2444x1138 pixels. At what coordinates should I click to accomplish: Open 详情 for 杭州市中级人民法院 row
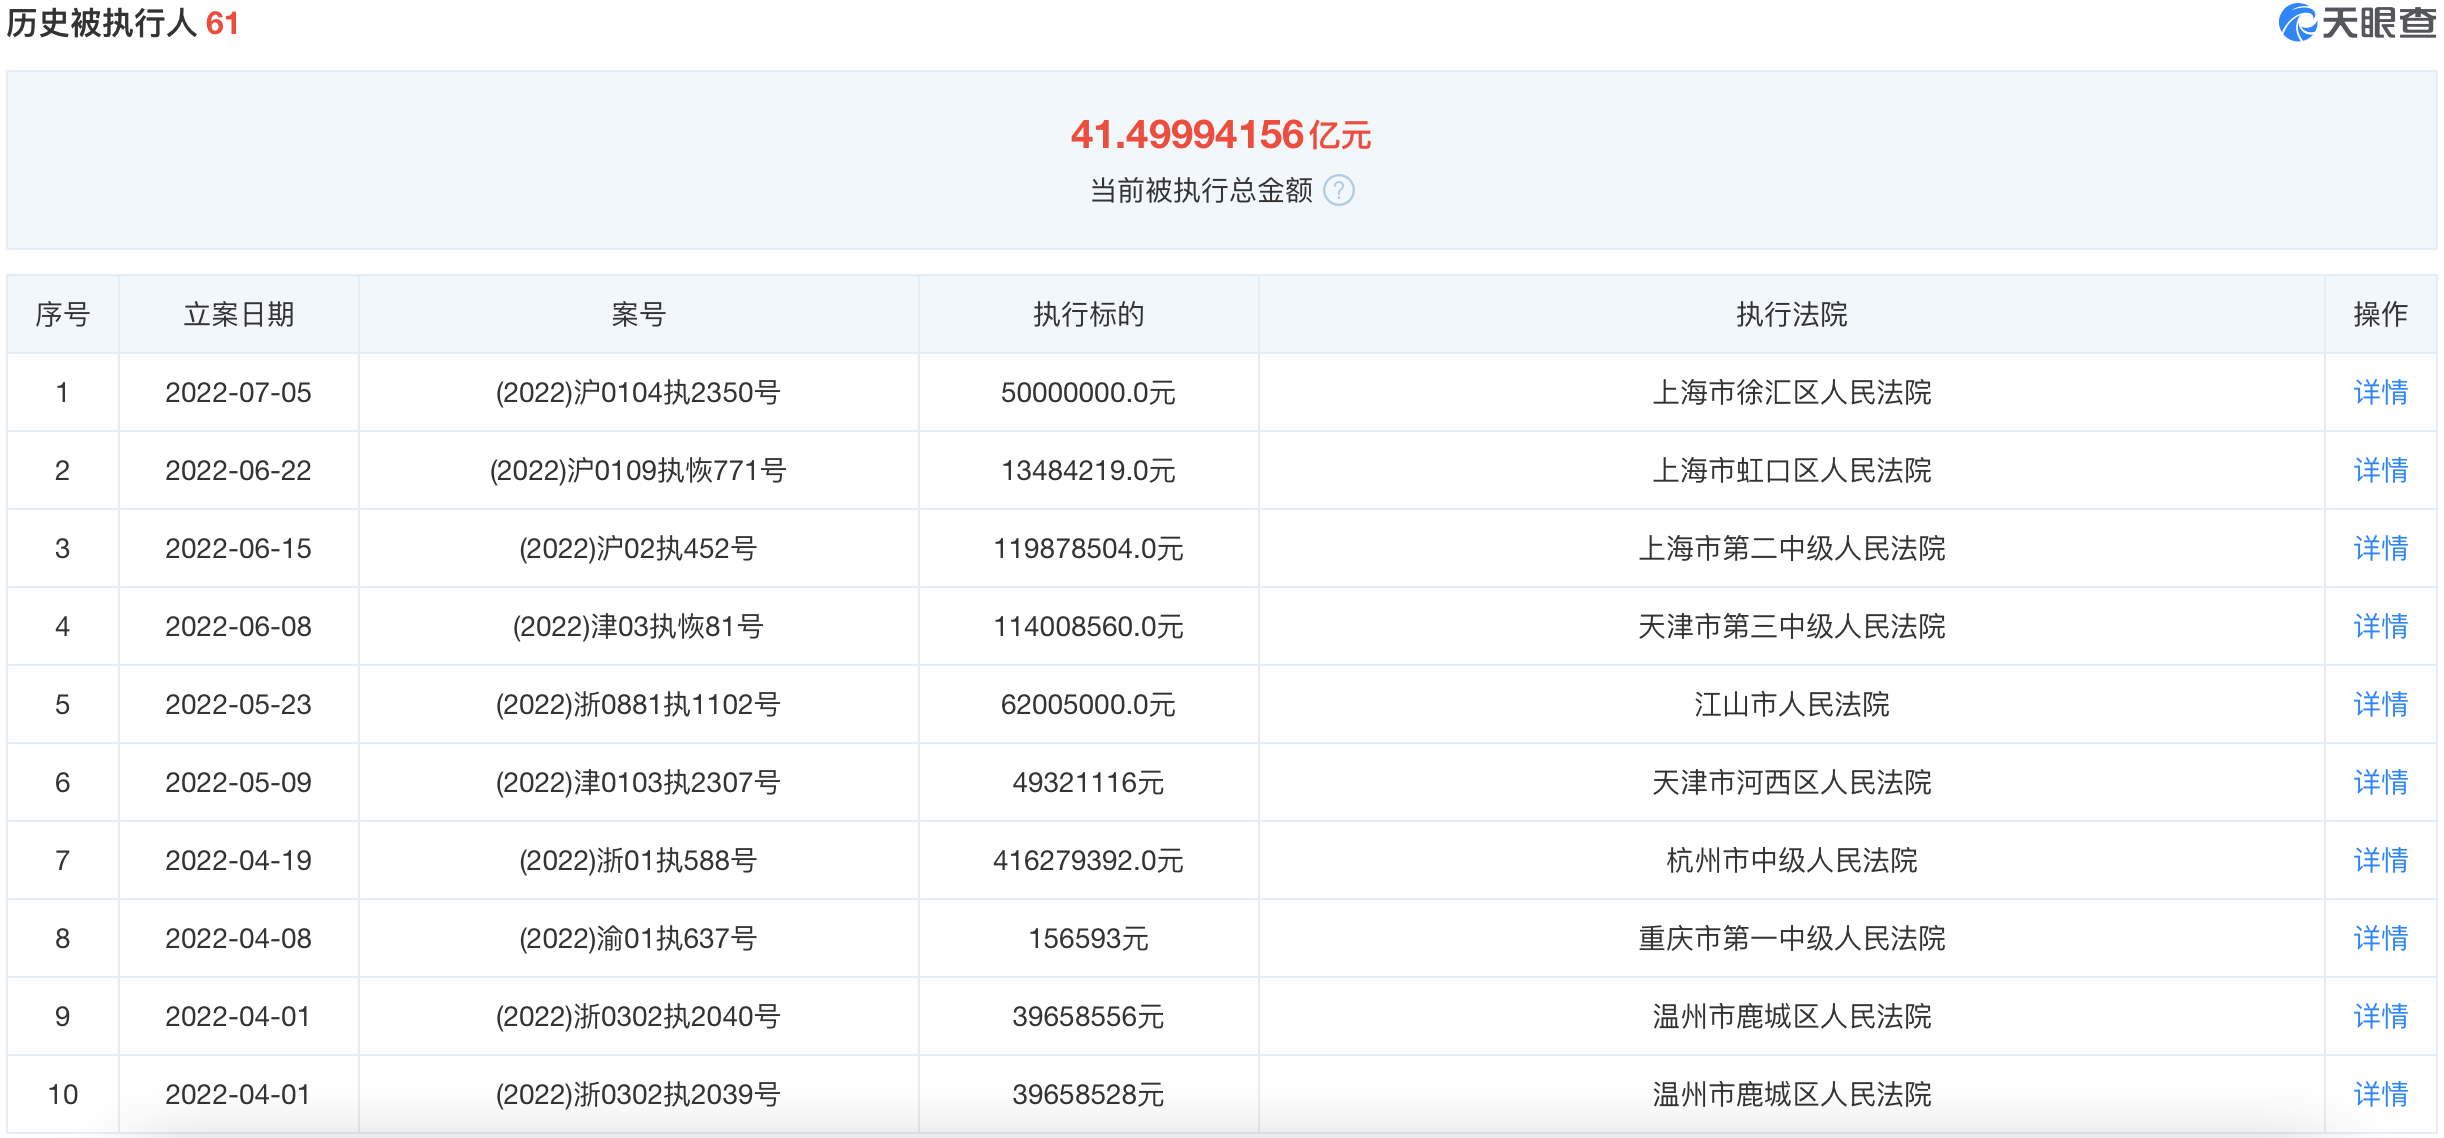point(2380,860)
